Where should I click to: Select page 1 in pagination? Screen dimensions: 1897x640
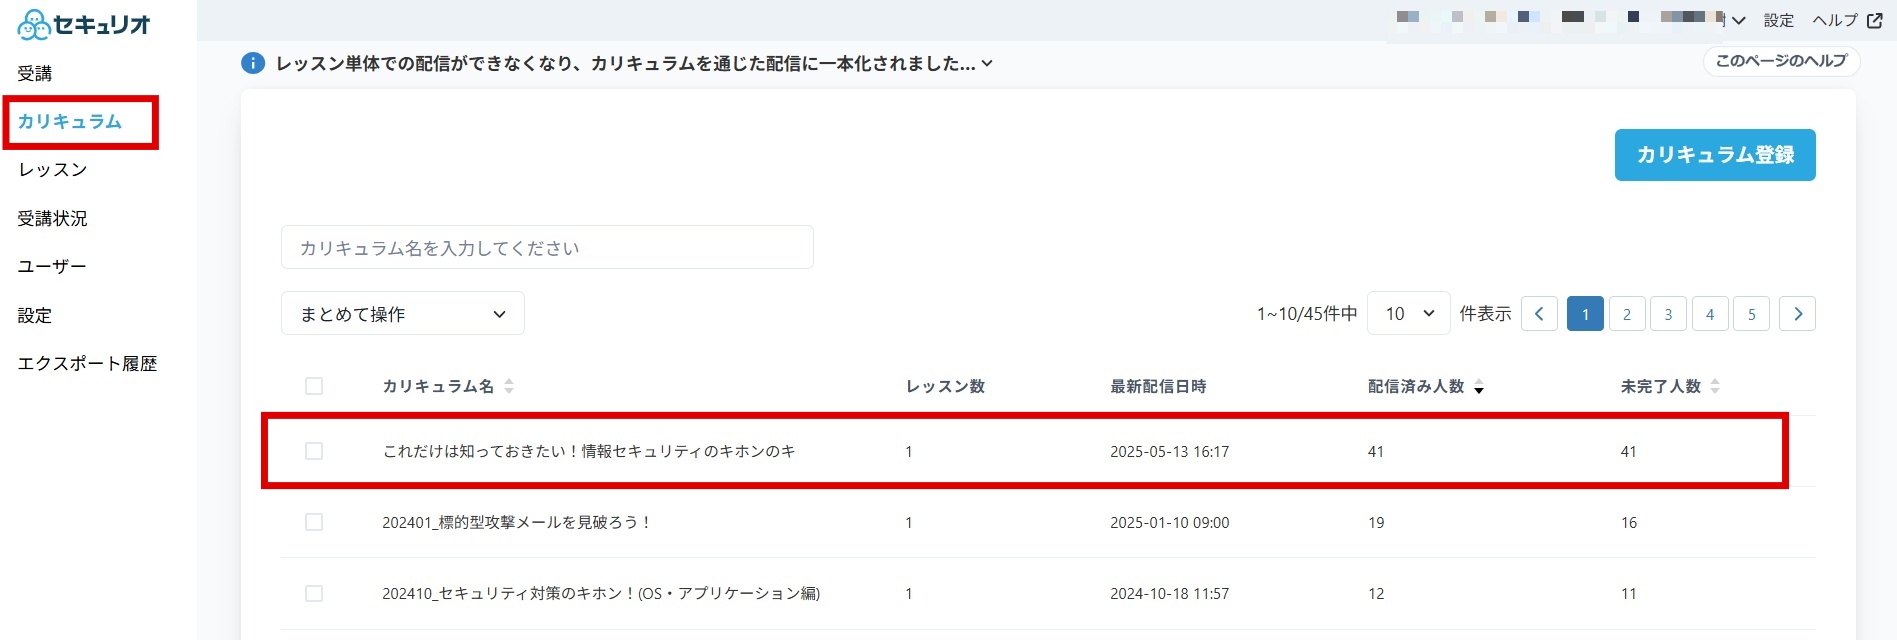click(1585, 314)
